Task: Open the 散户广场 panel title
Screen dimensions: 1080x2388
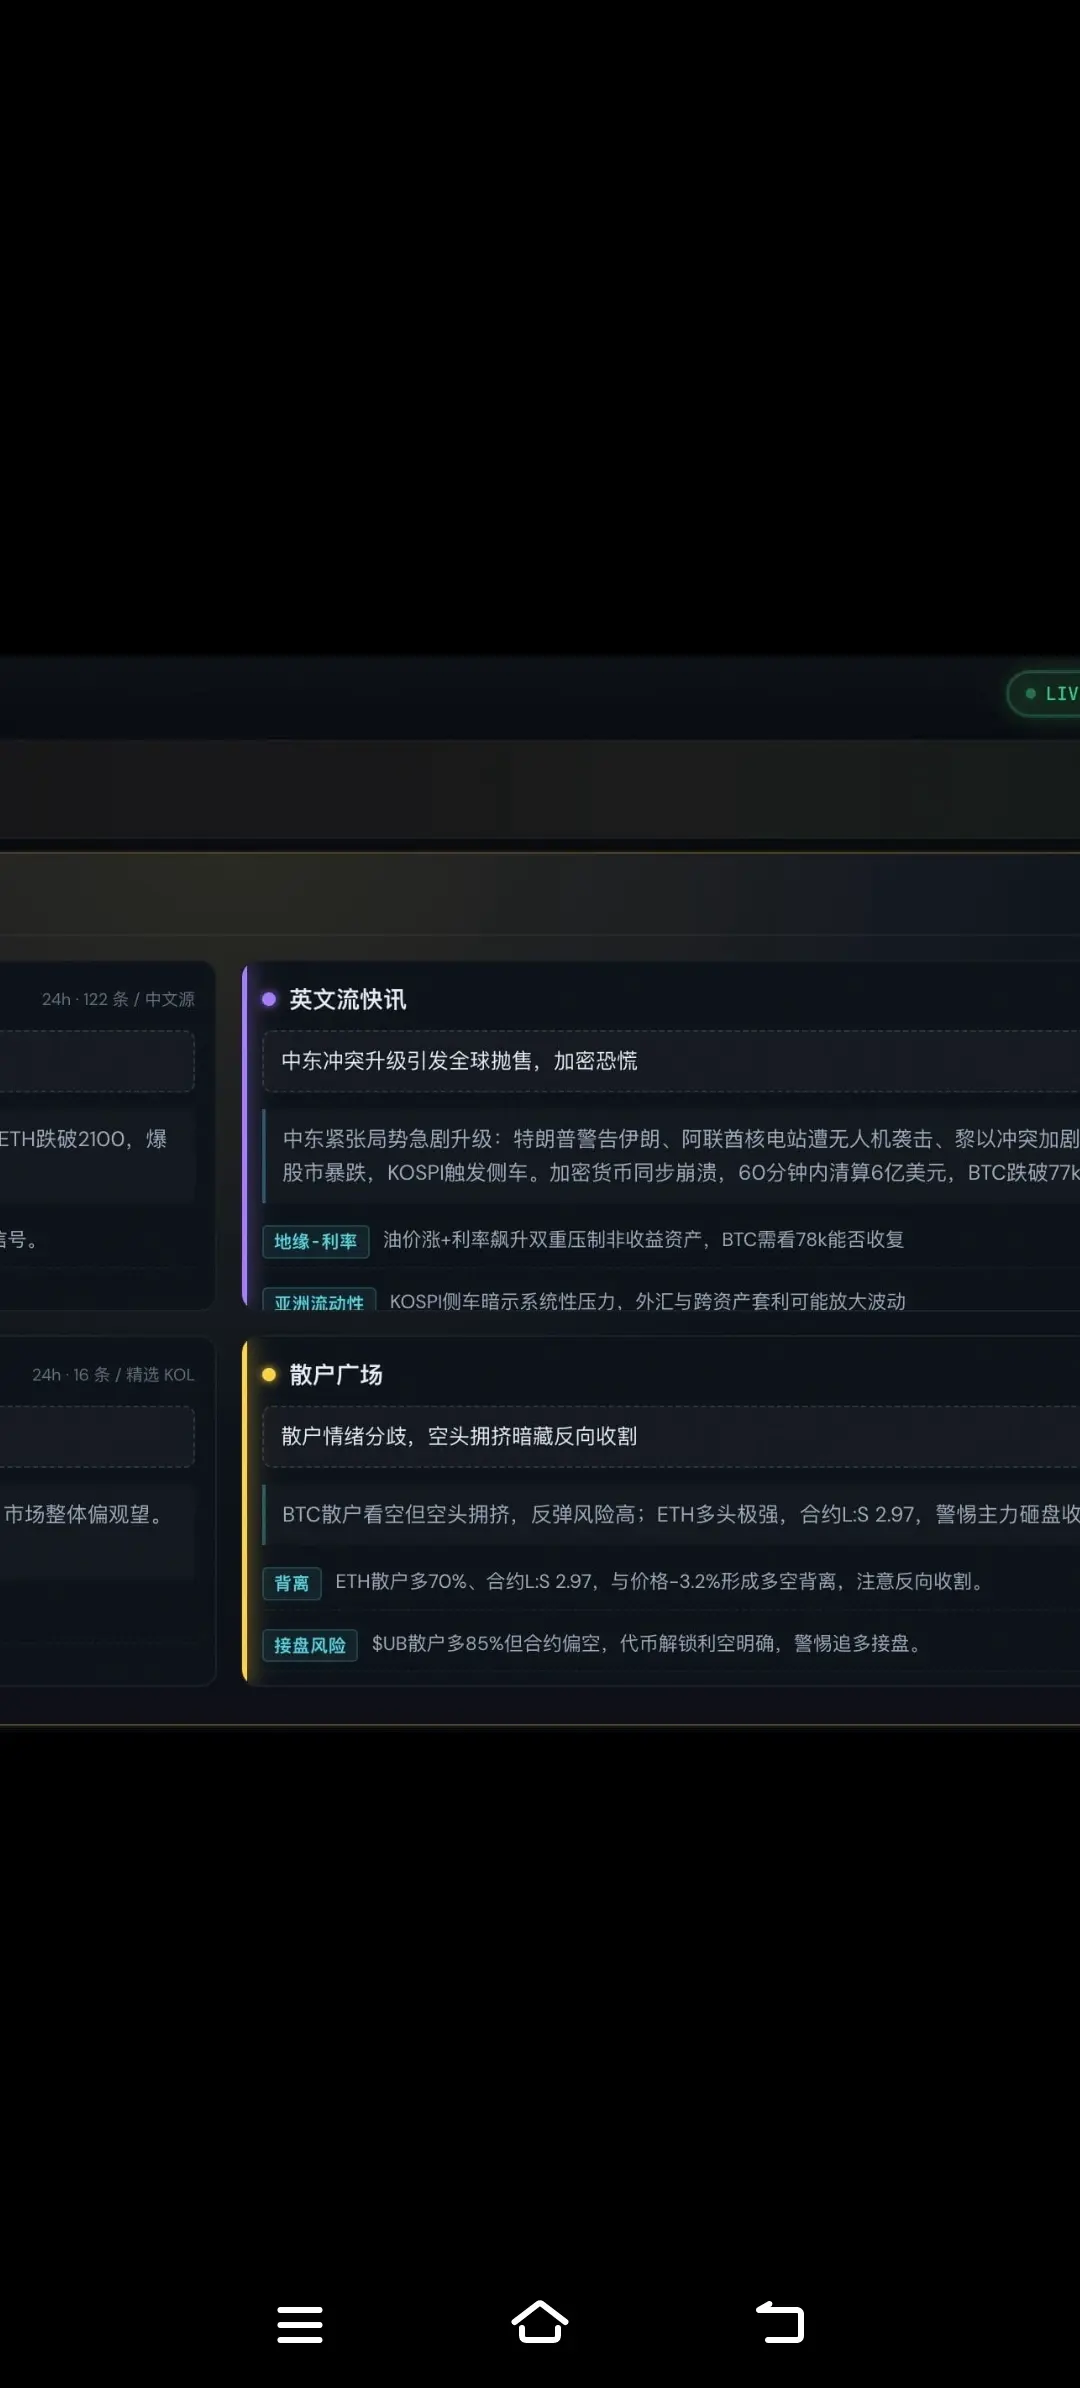Action: tap(336, 1374)
